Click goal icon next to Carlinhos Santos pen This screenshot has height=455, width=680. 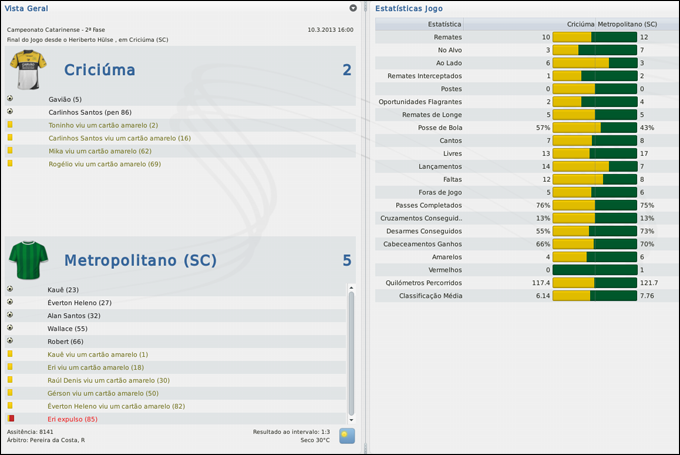(x=10, y=111)
